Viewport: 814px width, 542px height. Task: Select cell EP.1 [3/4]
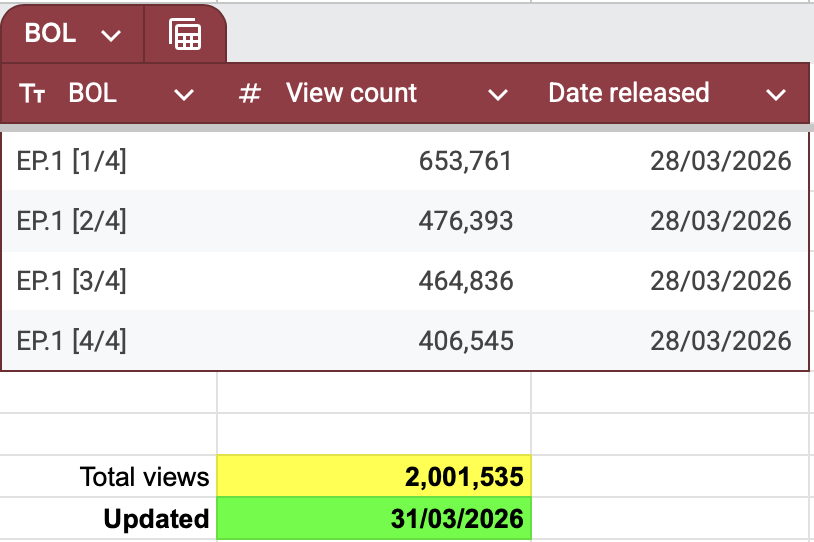[x=110, y=281]
